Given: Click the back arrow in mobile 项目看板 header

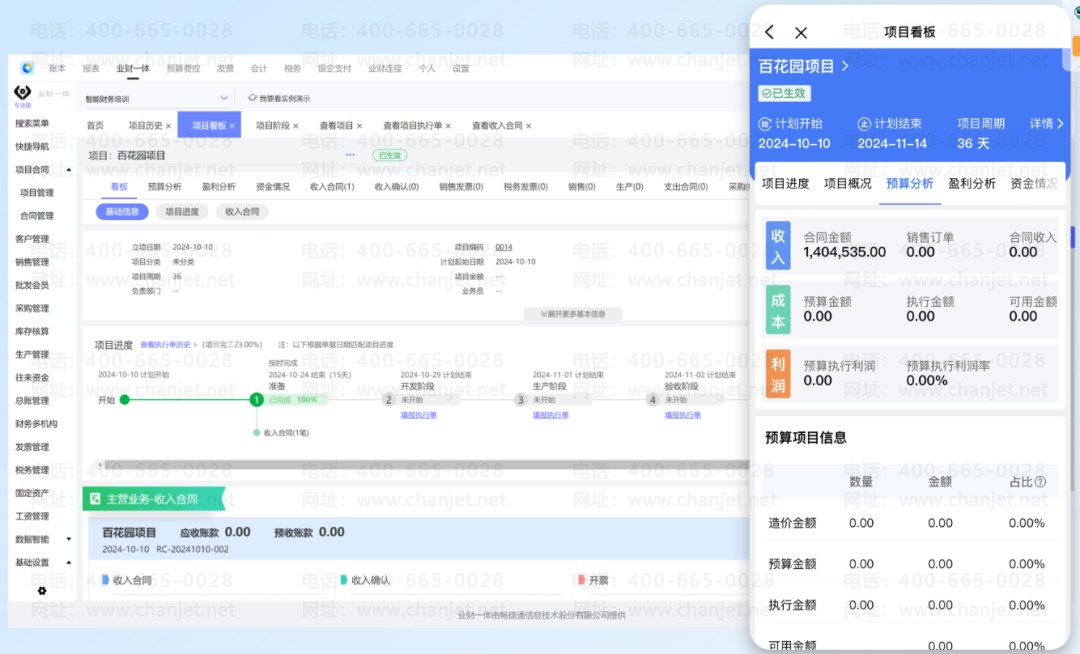Looking at the screenshot, I should coord(769,33).
